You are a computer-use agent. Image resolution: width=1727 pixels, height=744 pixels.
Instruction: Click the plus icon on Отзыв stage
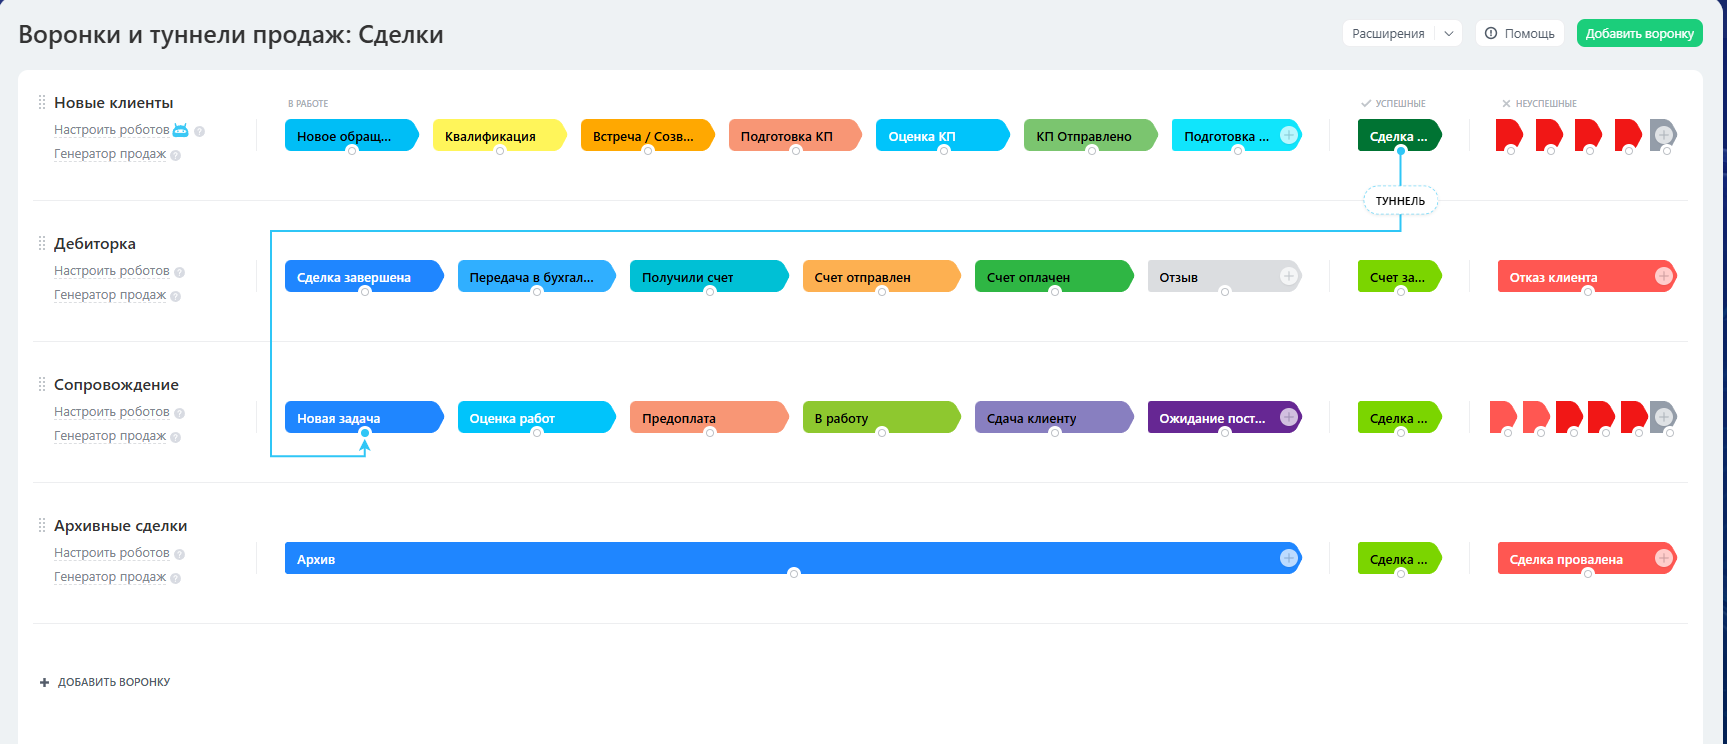(1289, 276)
